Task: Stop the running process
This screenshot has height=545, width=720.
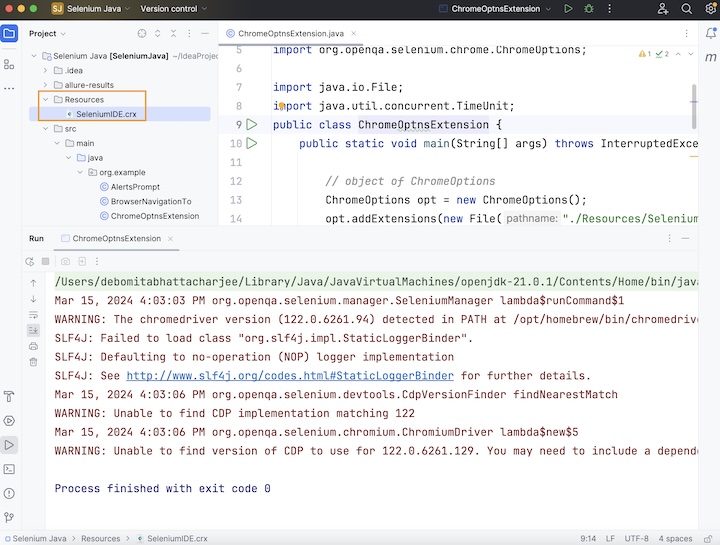Action: [45, 261]
